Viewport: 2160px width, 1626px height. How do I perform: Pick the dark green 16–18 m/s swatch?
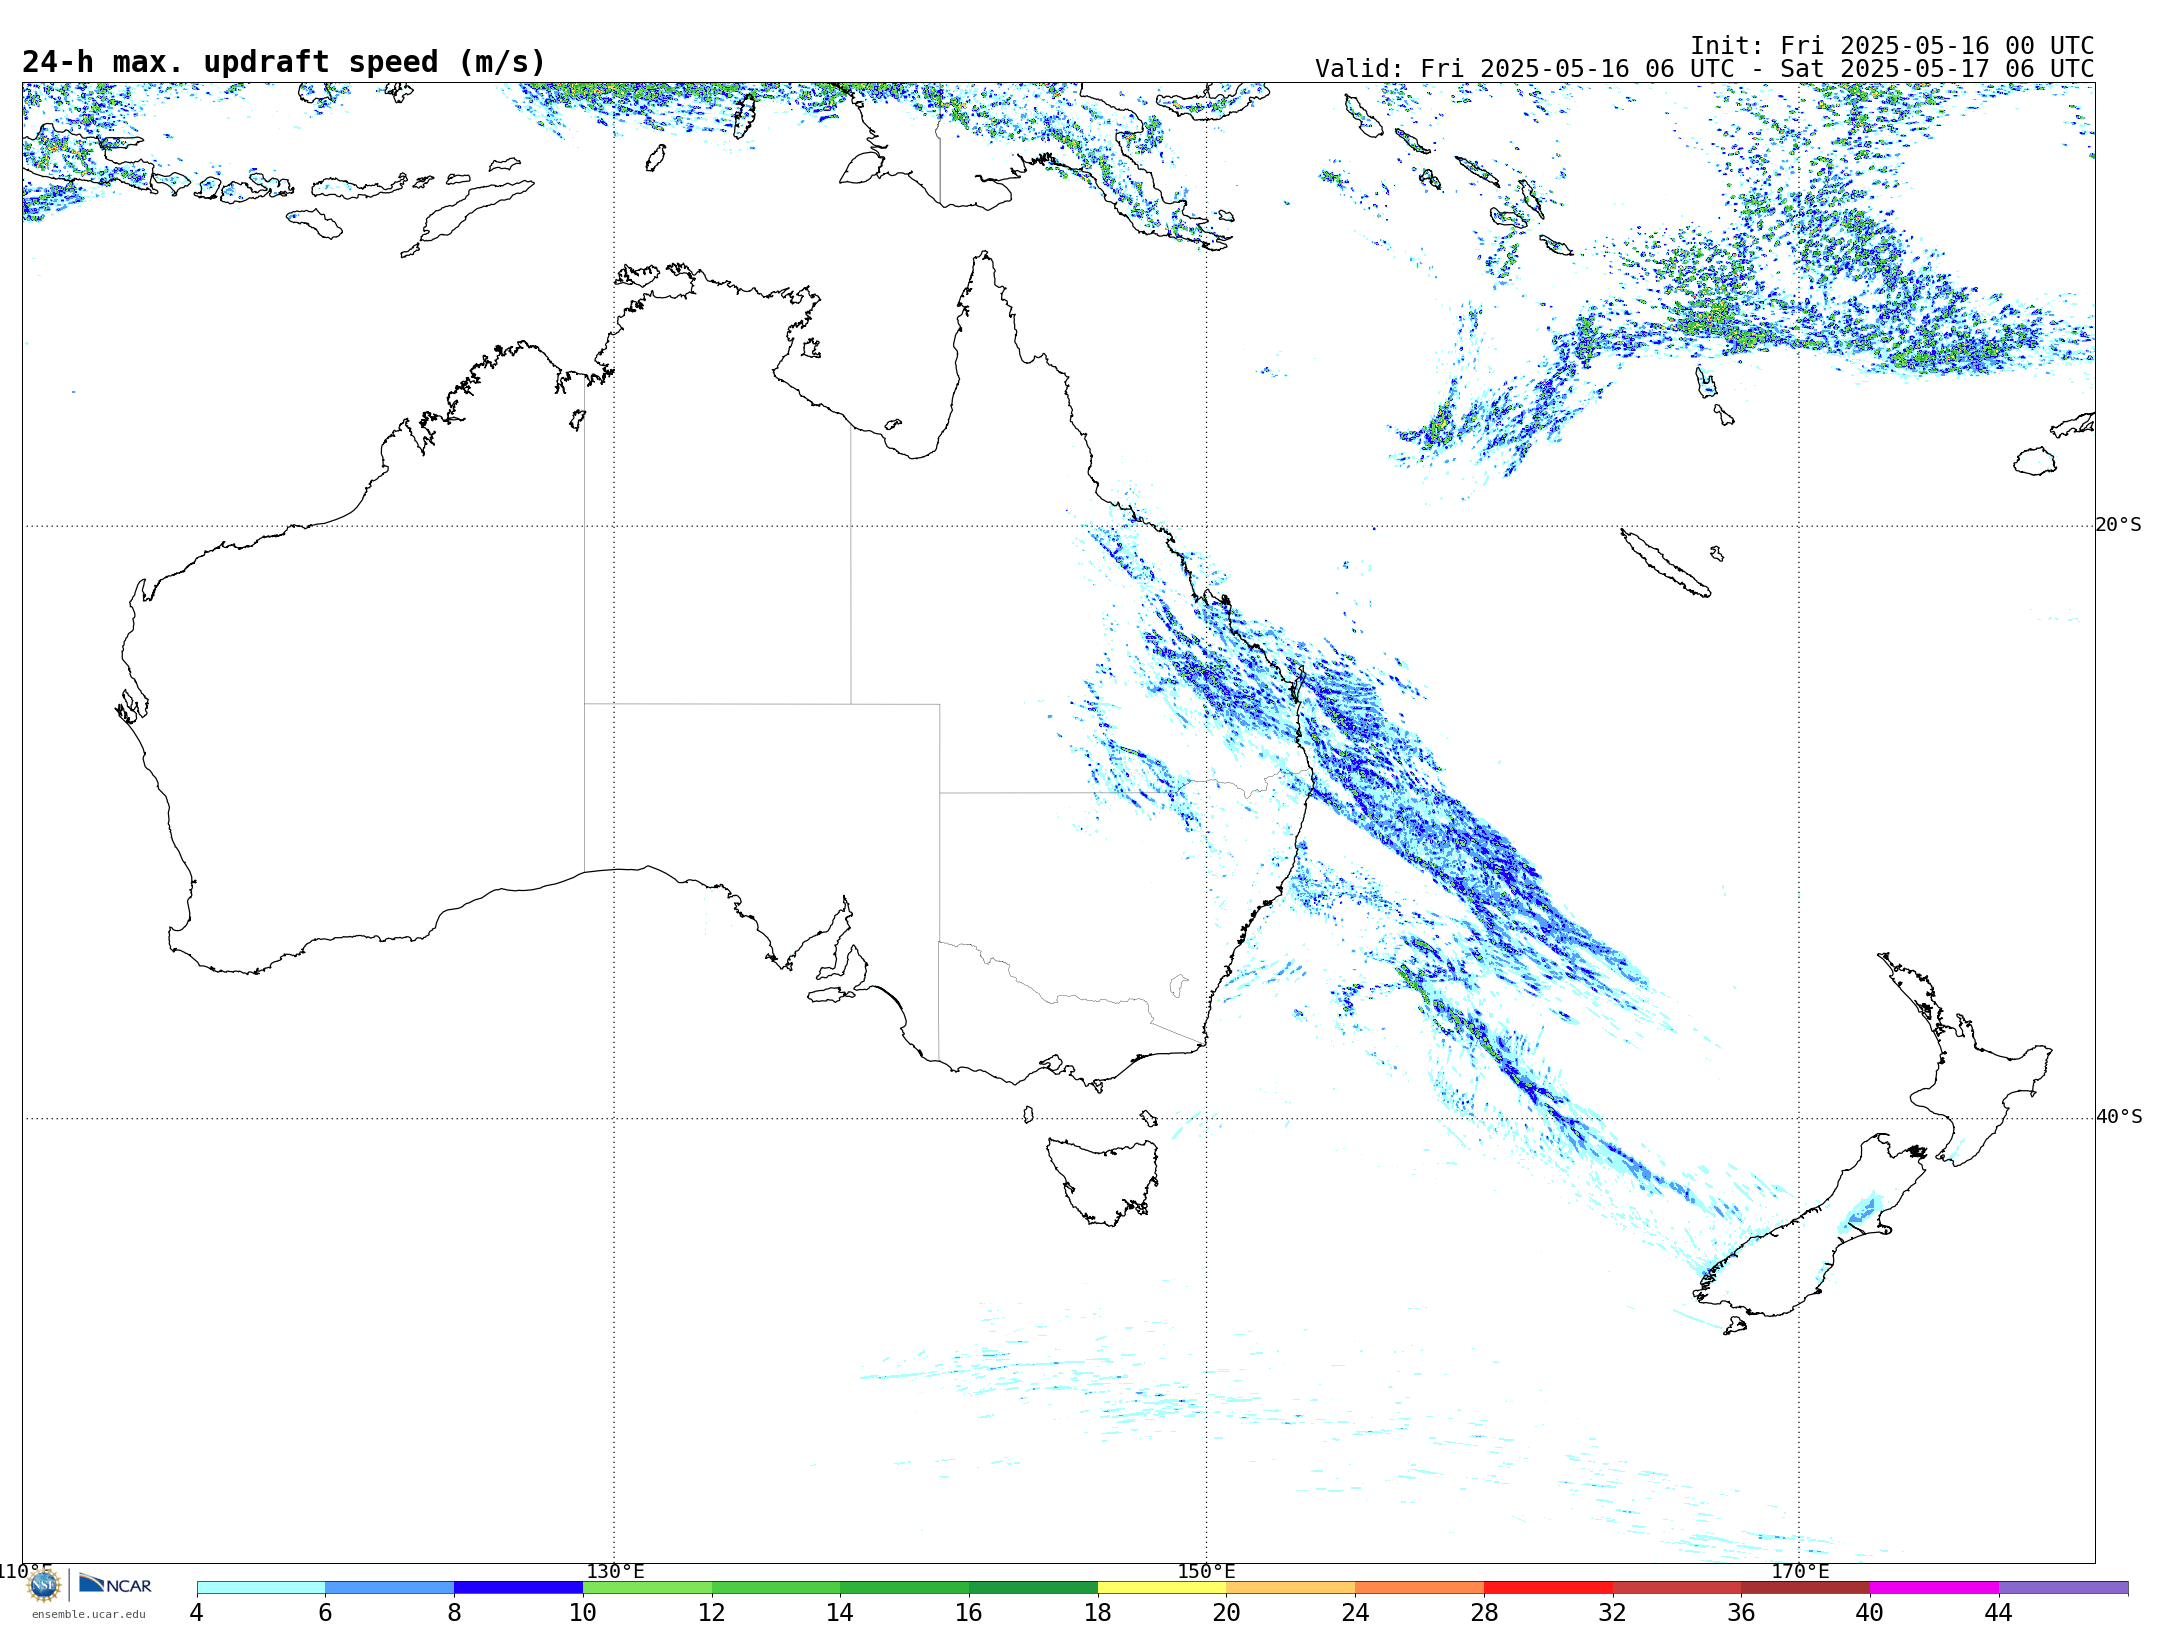(x=1033, y=1588)
